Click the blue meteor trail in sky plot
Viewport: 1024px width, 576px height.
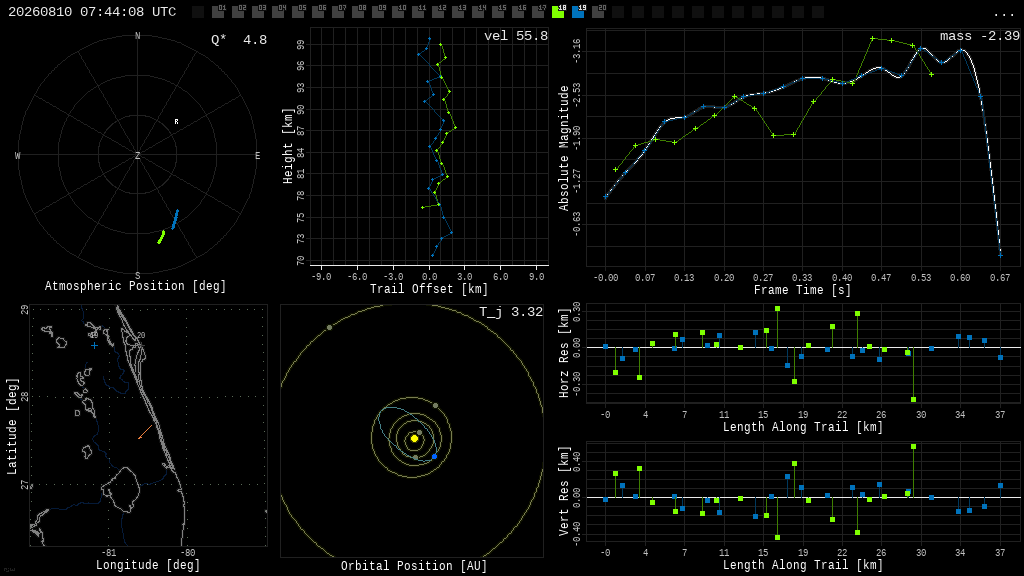[175, 219]
